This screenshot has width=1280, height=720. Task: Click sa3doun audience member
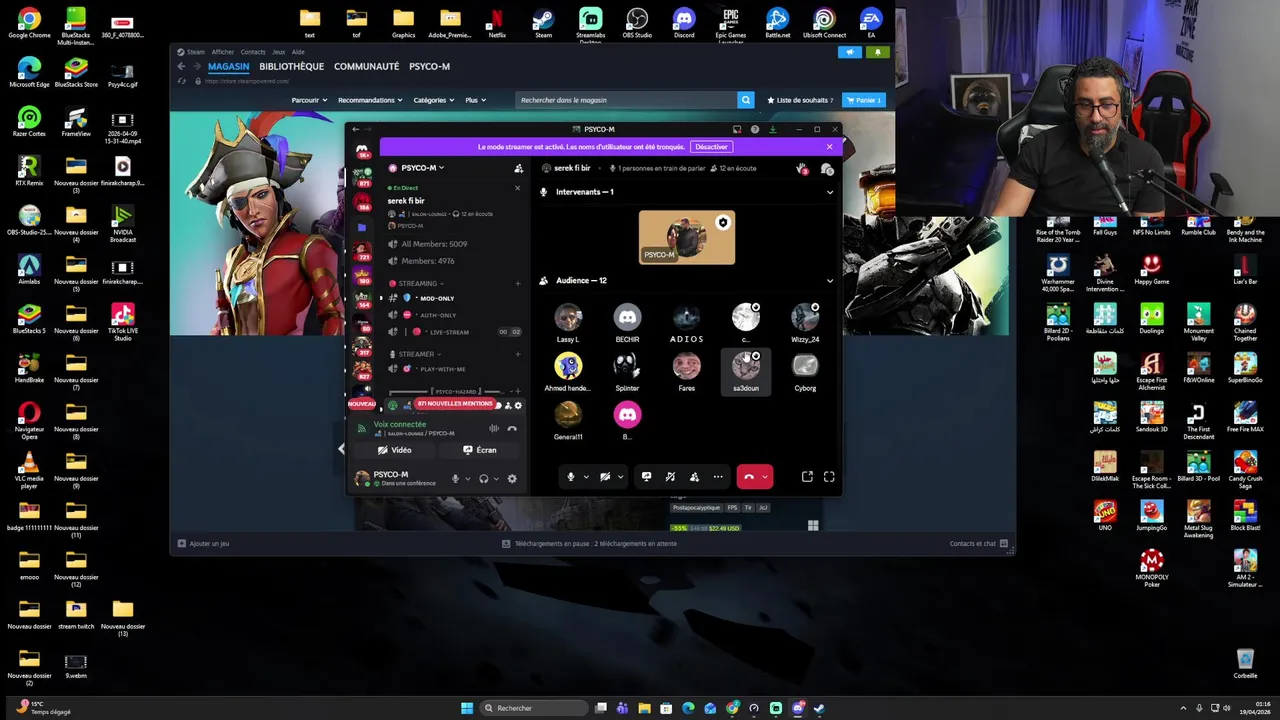(x=746, y=372)
